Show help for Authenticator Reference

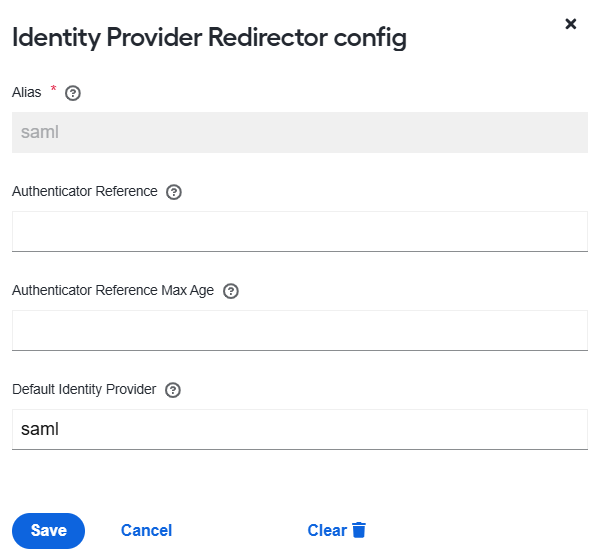coord(174,192)
